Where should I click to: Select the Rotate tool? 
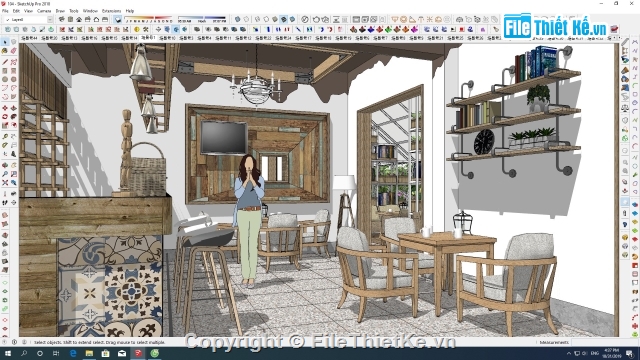pyautogui.click(x=5, y=117)
